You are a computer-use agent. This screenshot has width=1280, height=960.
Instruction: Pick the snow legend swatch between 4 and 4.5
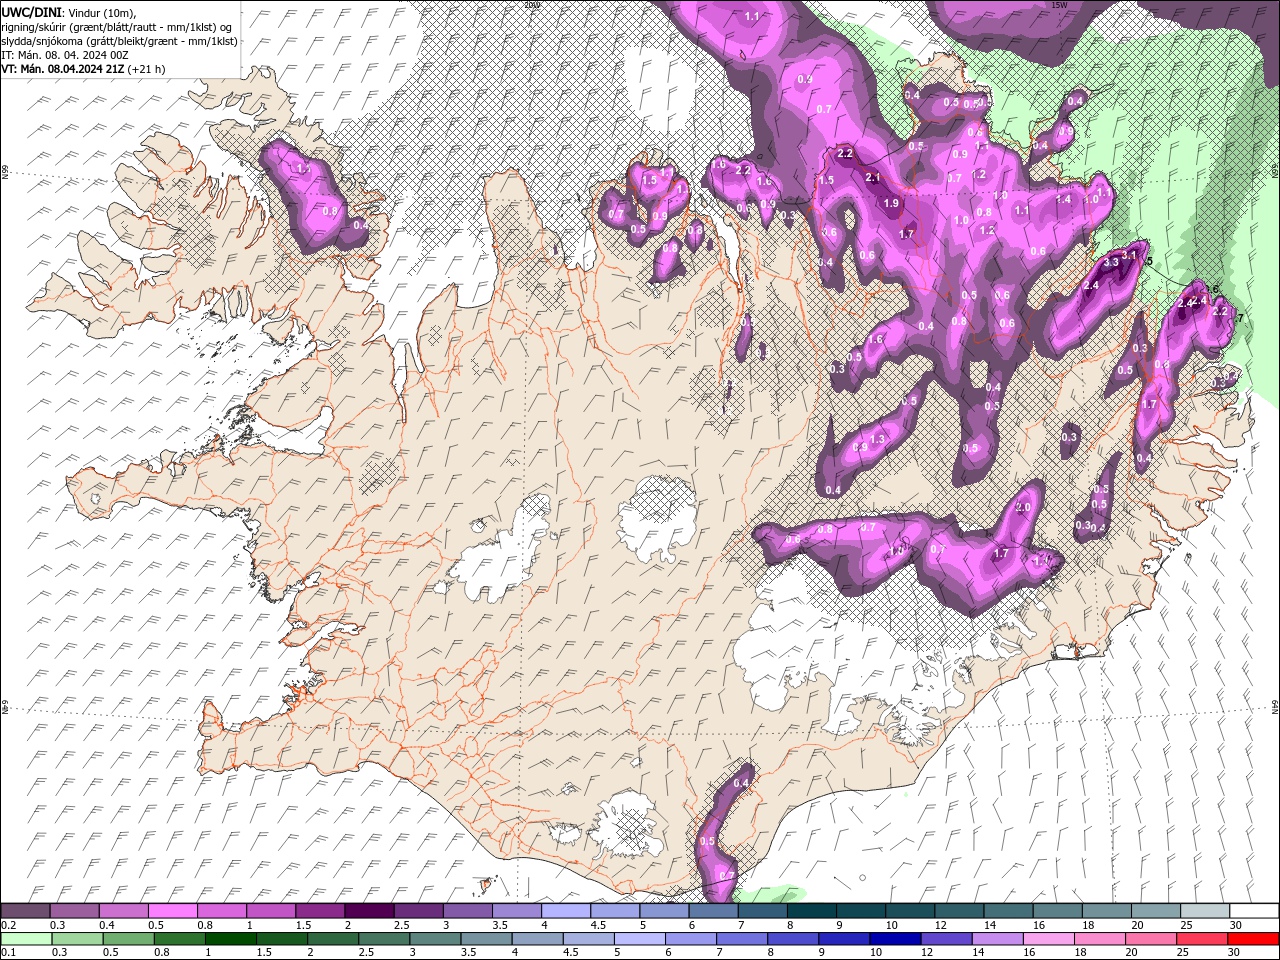566,911
